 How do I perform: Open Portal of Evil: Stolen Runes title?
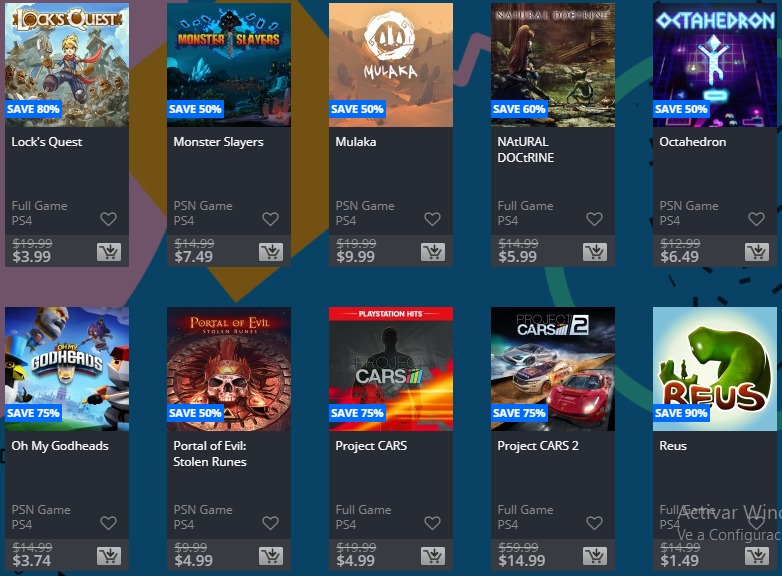tap(210, 454)
